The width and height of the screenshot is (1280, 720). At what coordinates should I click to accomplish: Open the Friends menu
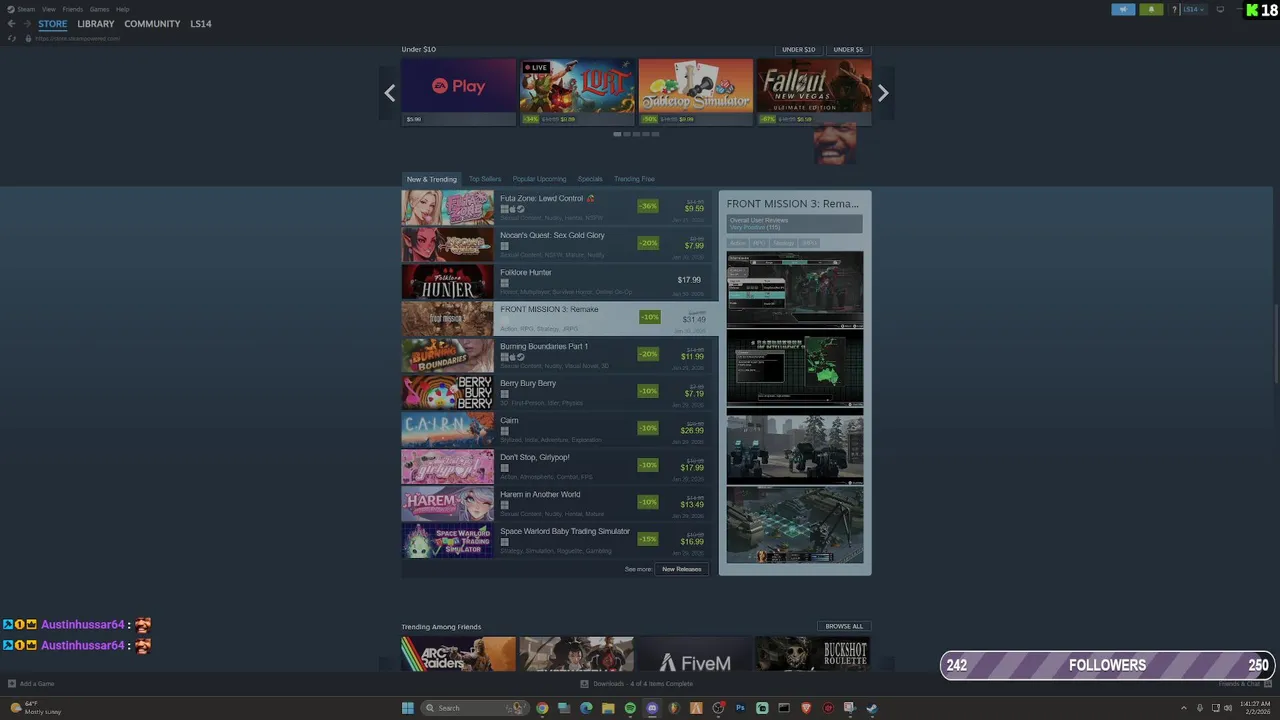coord(73,9)
